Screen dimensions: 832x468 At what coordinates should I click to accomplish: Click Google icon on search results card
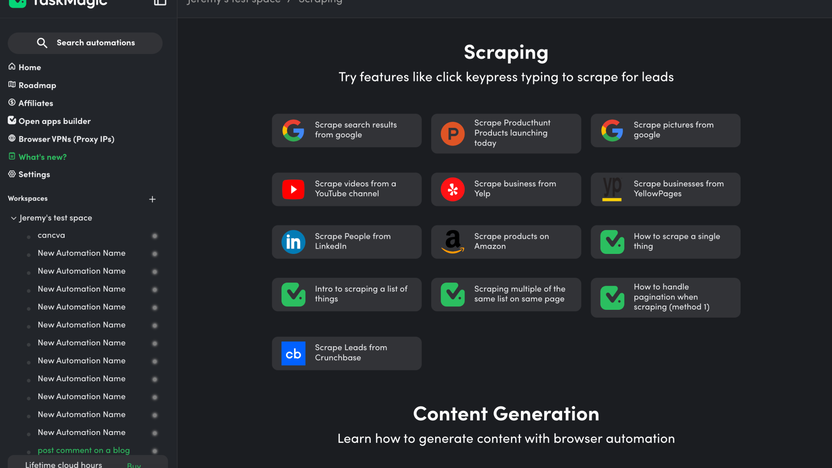coord(293,131)
